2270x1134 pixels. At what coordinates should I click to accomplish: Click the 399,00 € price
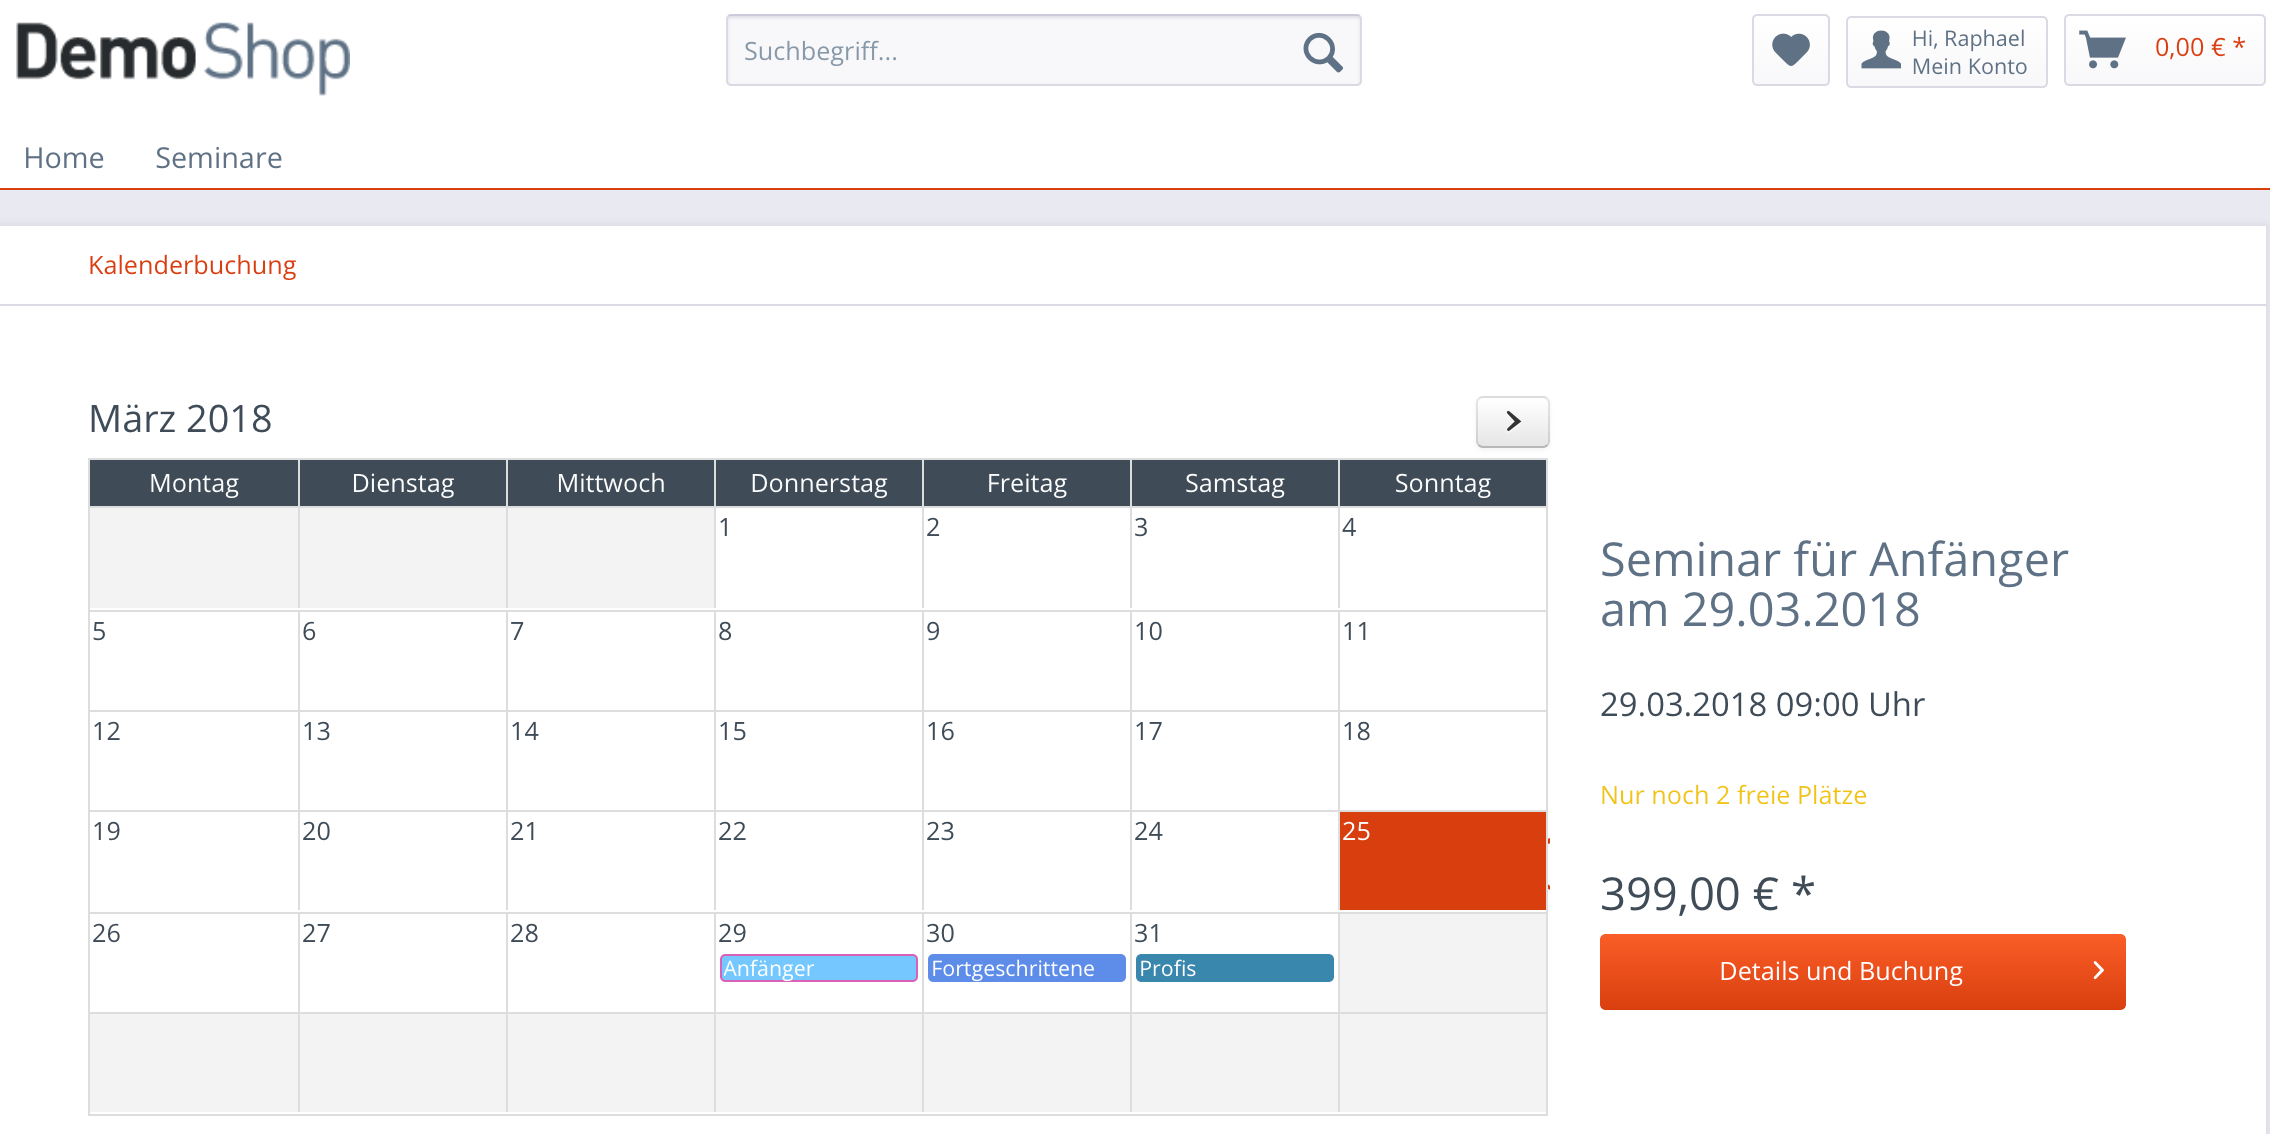tap(1707, 893)
